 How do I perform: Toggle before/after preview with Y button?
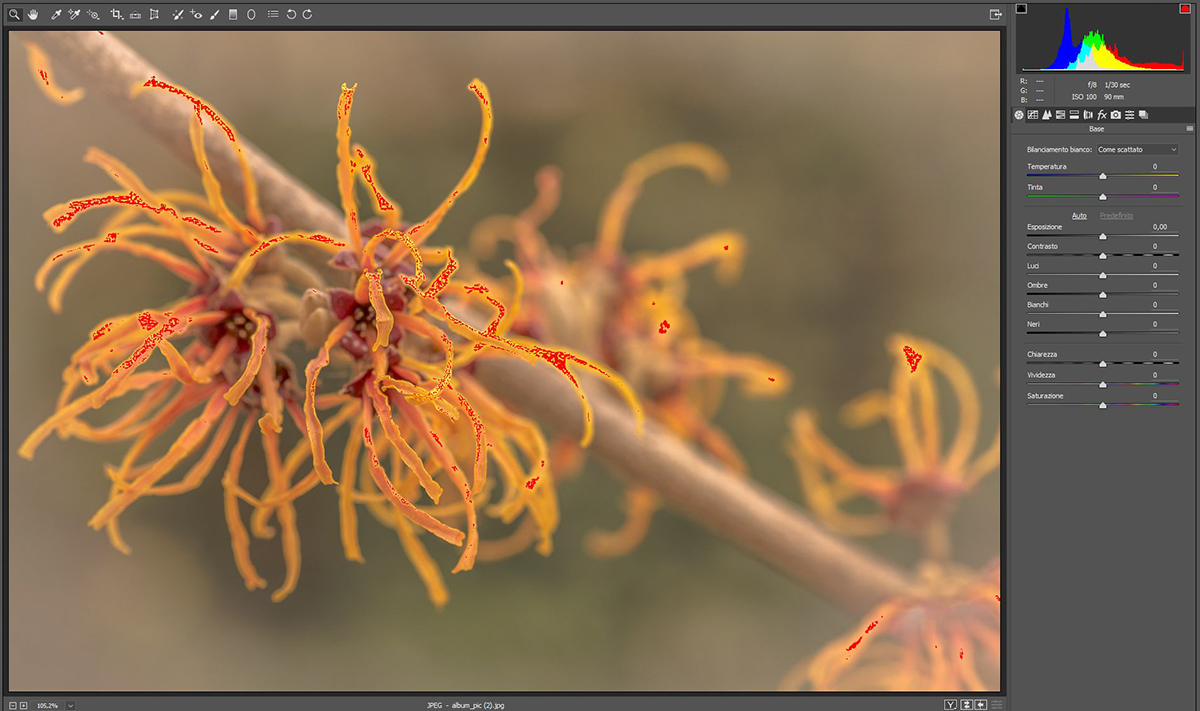click(951, 705)
